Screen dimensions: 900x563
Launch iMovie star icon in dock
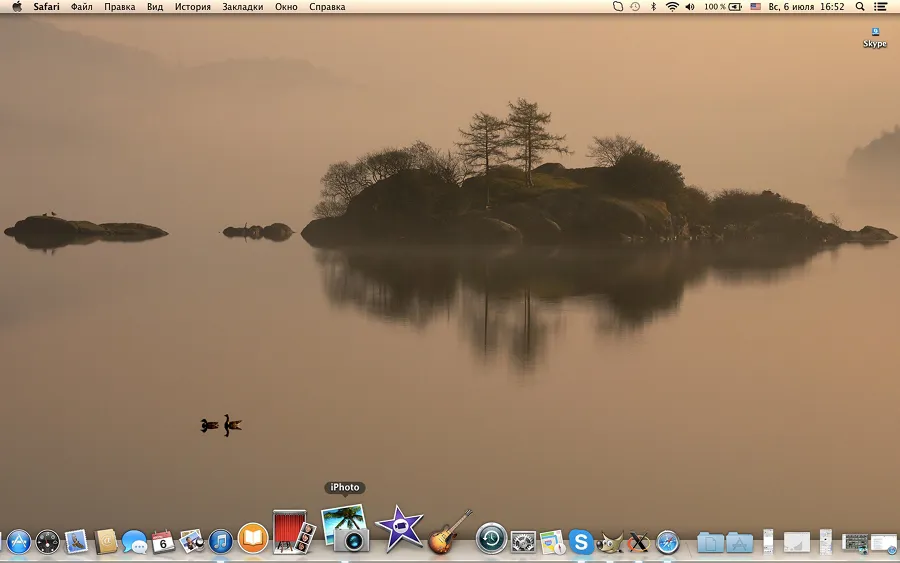point(399,529)
